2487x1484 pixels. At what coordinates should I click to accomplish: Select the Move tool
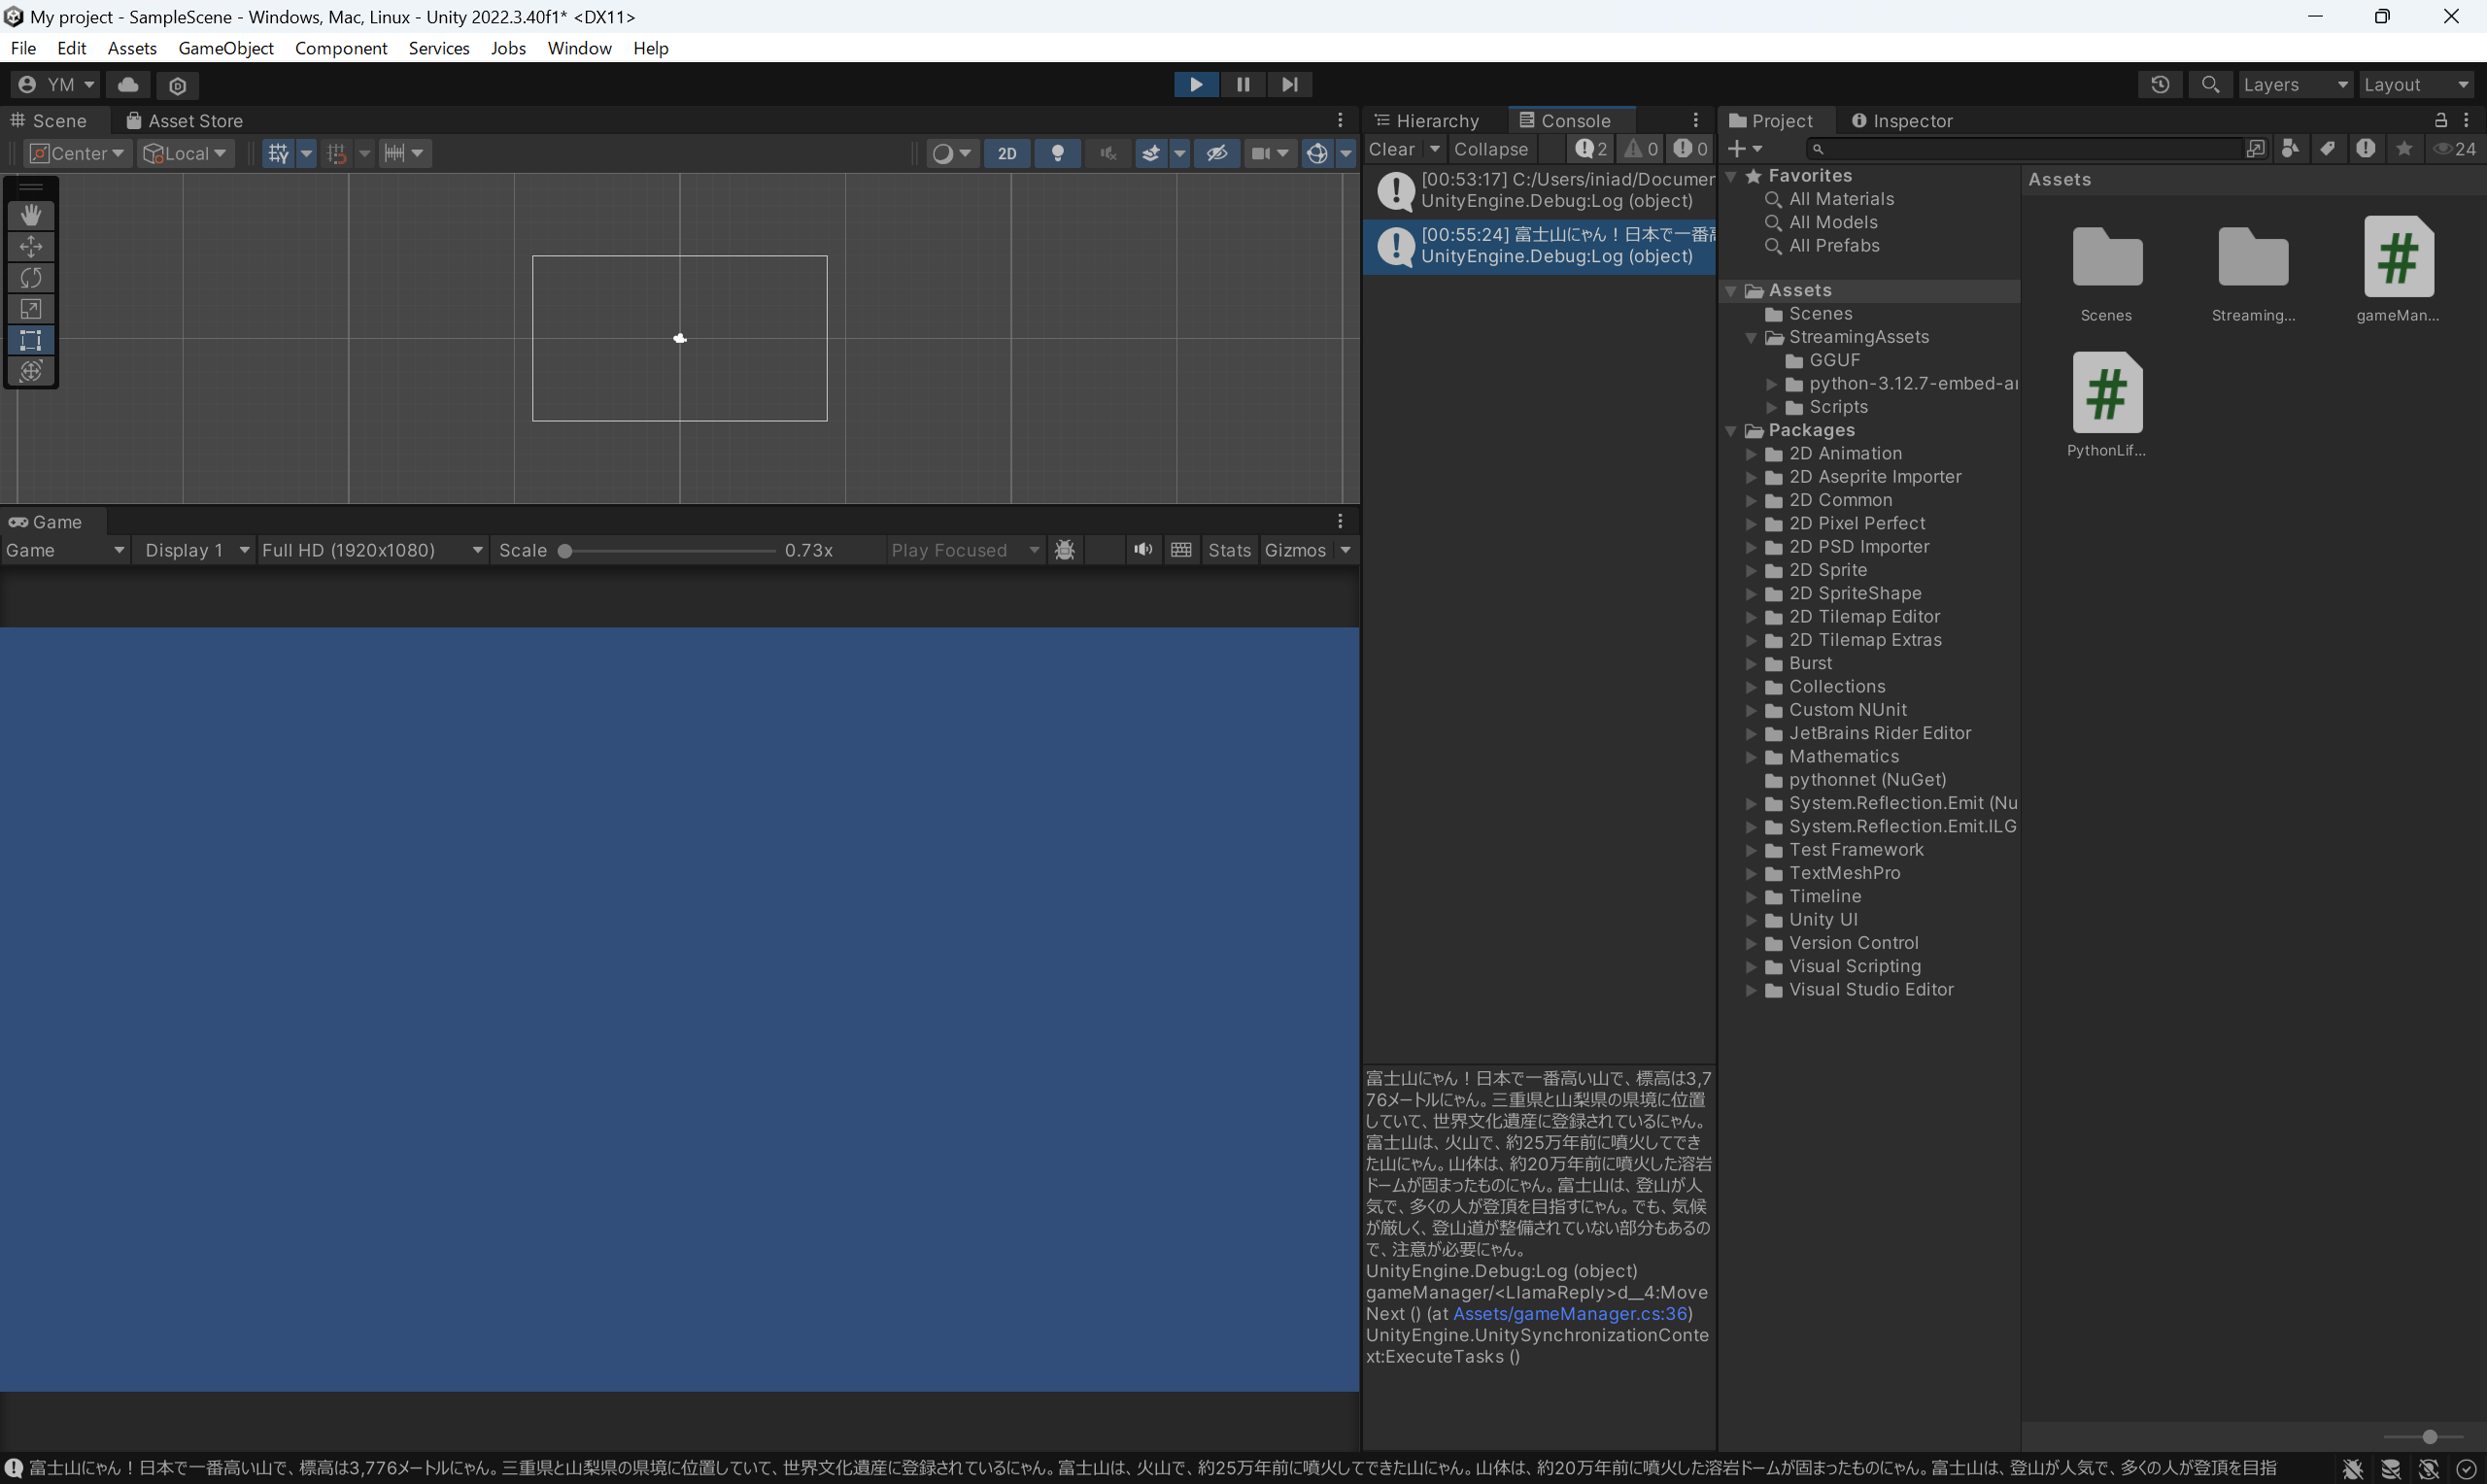31,246
